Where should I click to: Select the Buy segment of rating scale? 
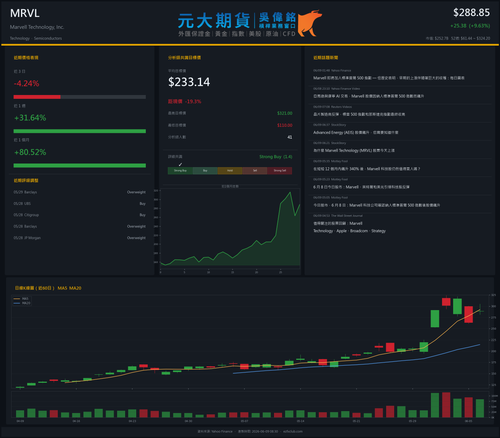tap(205, 171)
